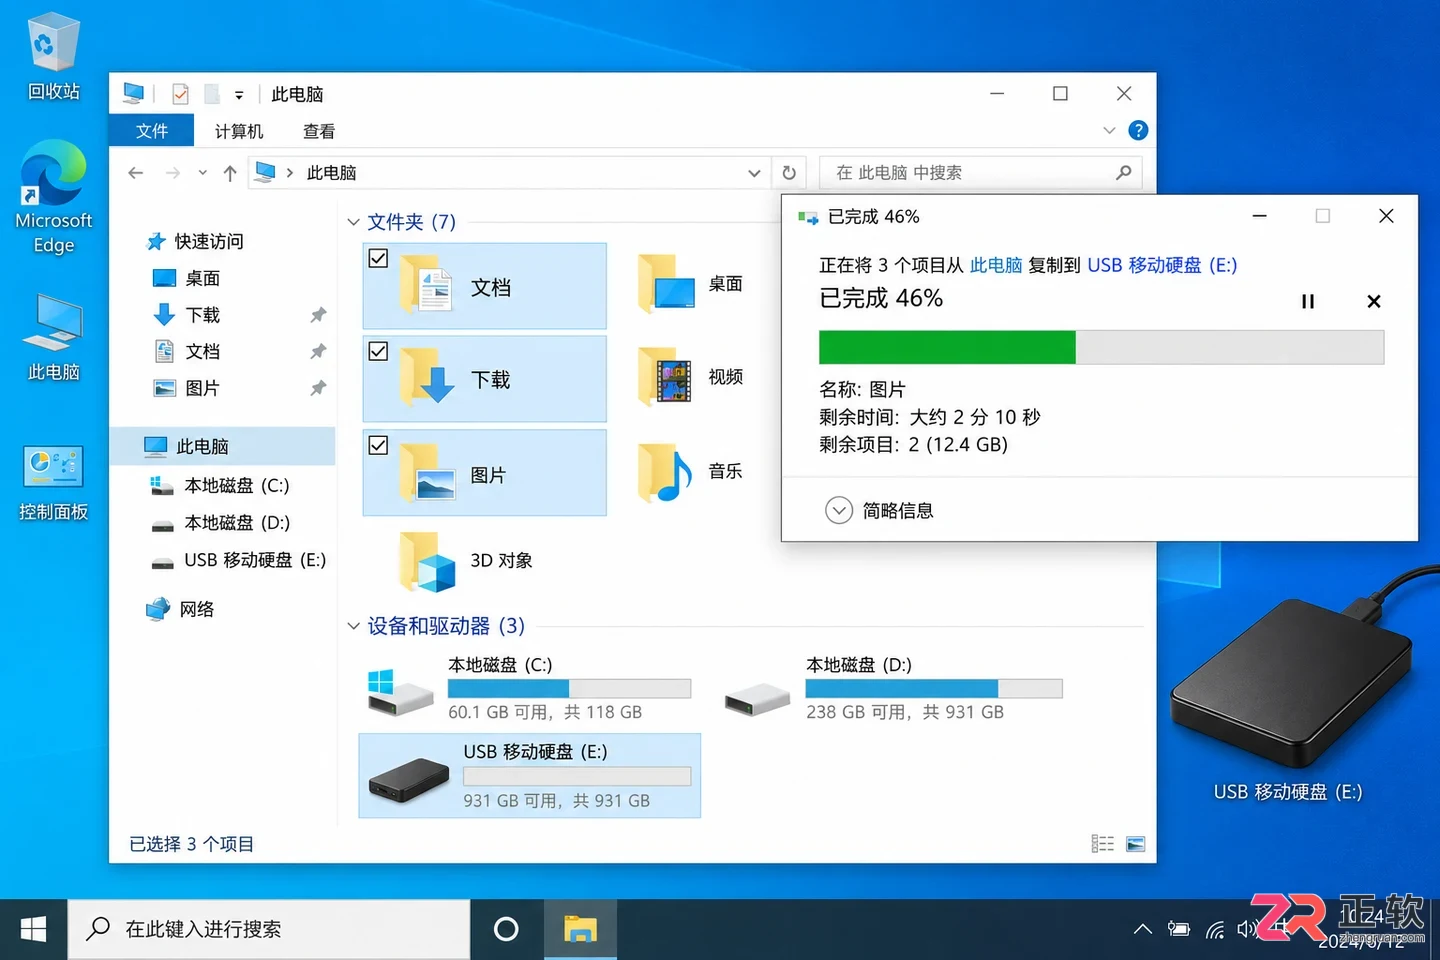Uncheck the 图片 folder checkbox

click(378, 445)
